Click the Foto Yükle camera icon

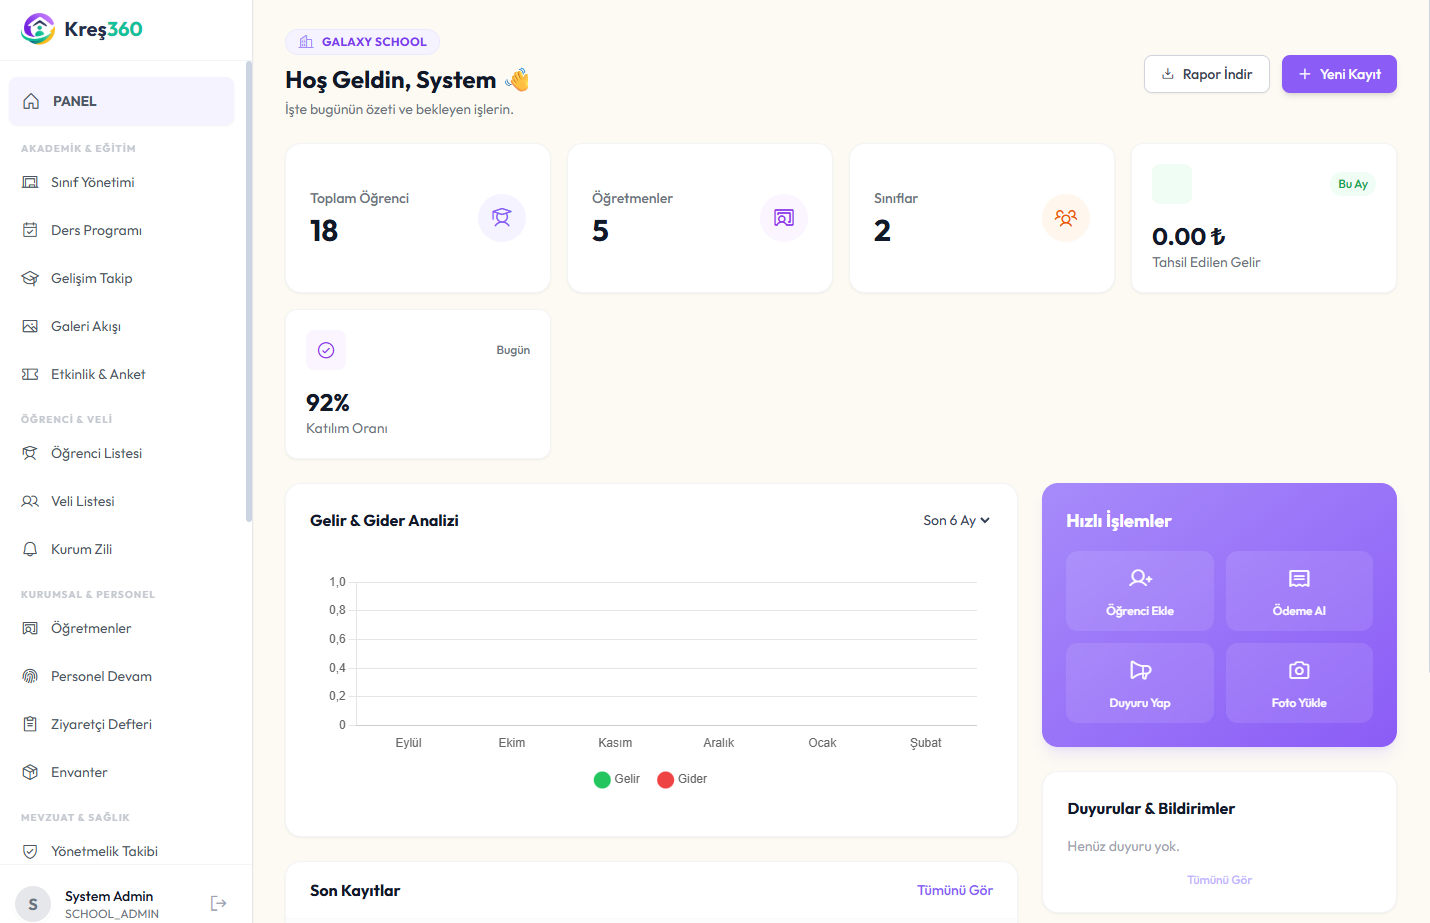1298,670
